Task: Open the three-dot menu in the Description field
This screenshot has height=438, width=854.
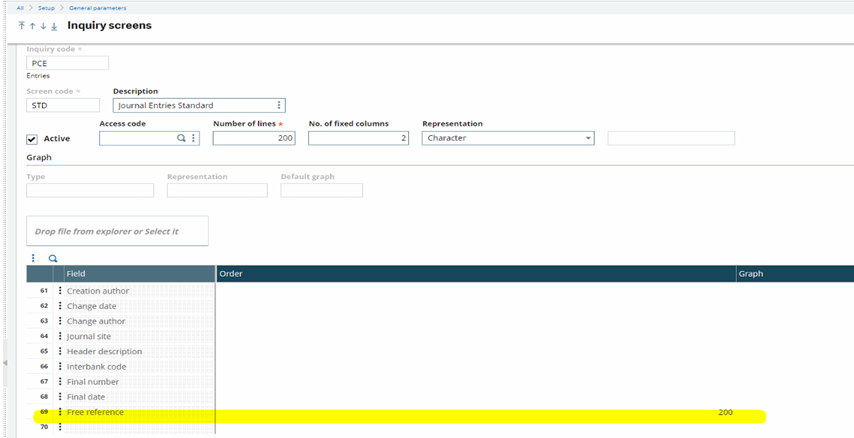Action: (278, 105)
